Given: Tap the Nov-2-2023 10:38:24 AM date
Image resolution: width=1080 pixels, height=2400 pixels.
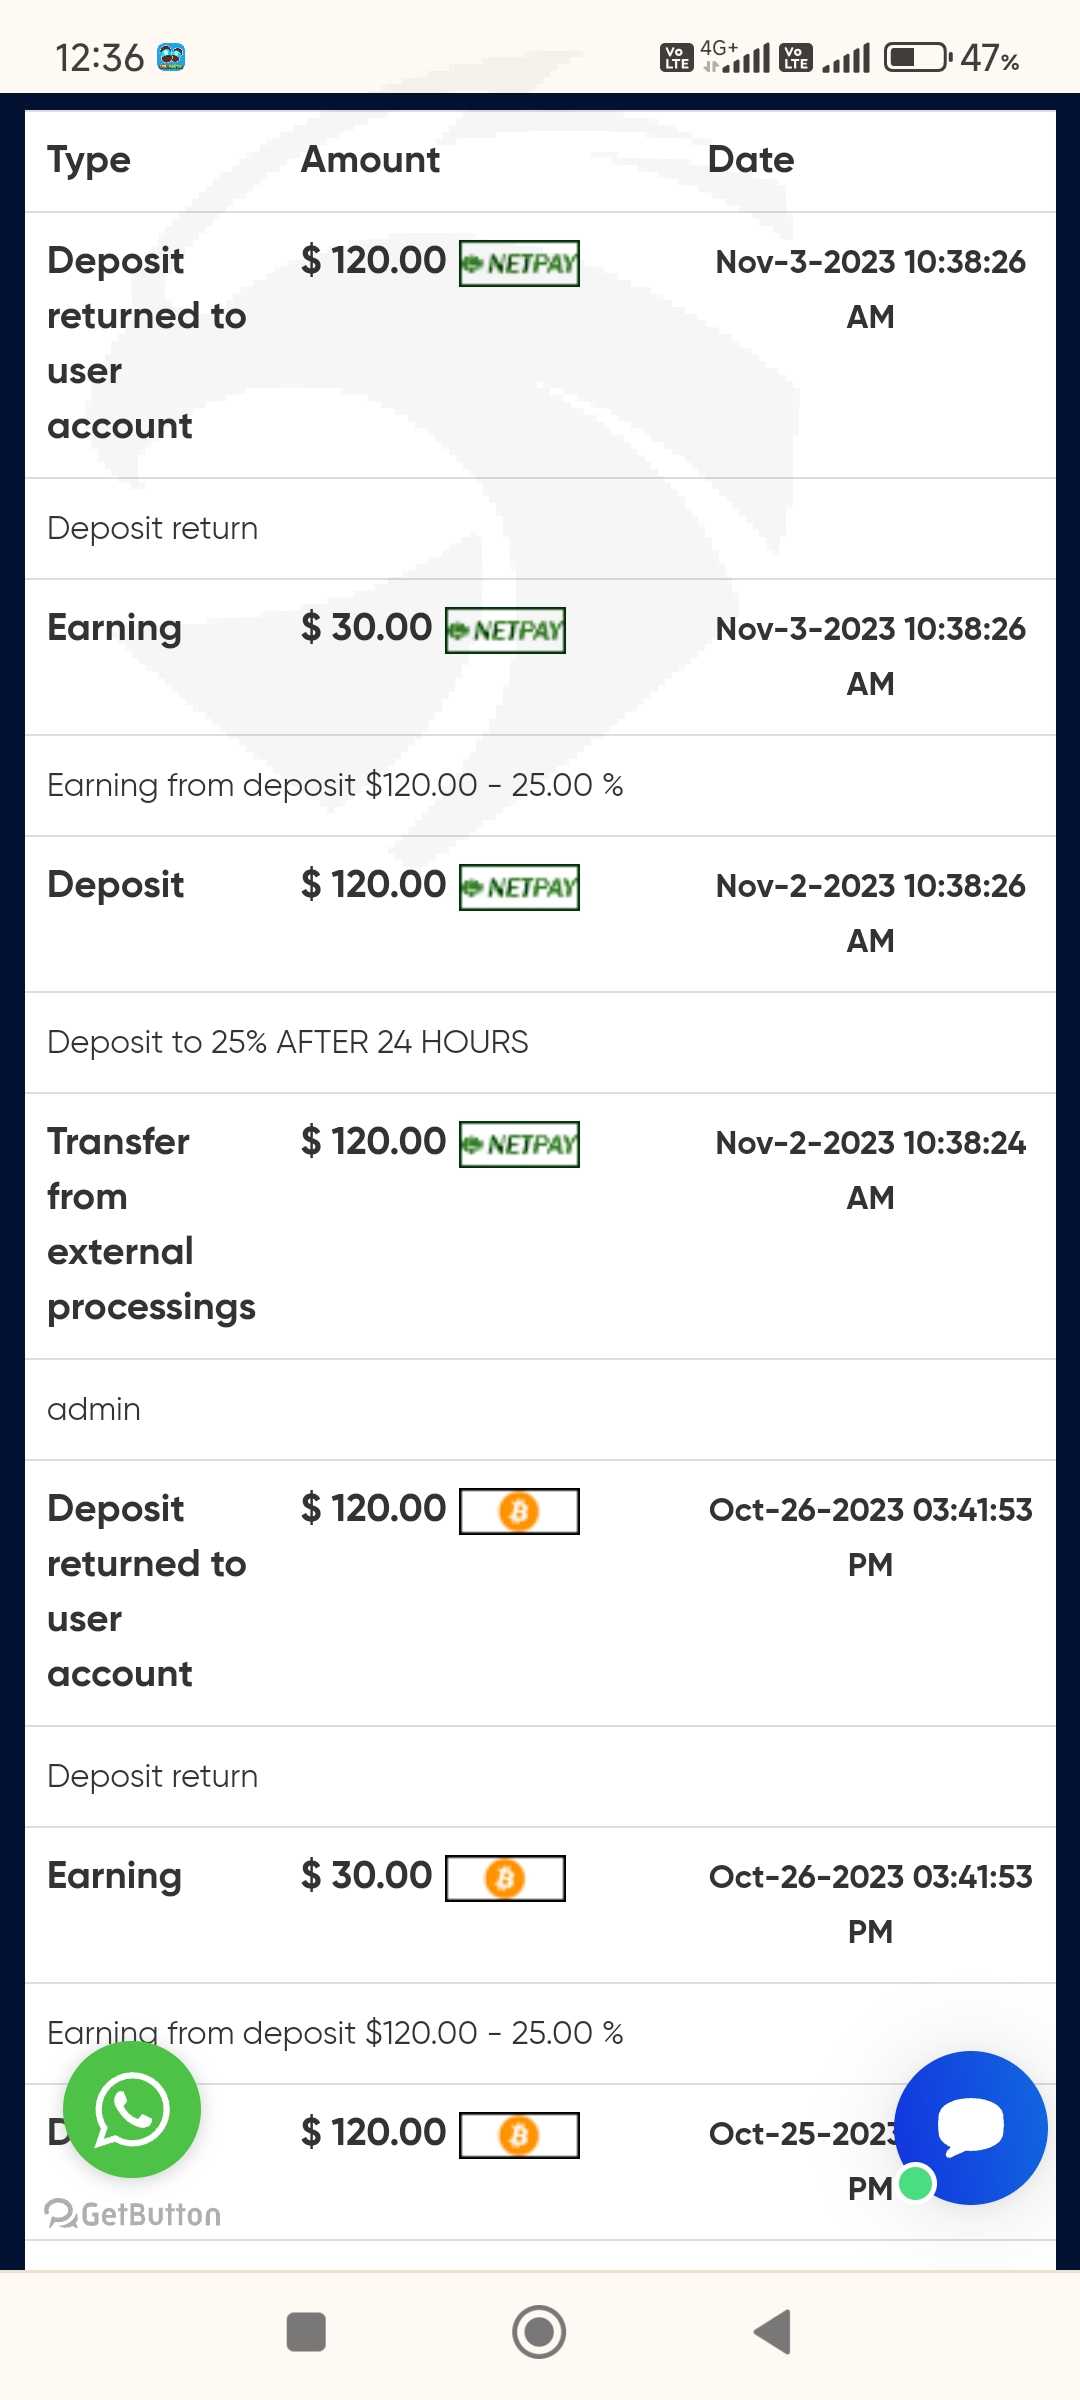Looking at the screenshot, I should point(870,1169).
